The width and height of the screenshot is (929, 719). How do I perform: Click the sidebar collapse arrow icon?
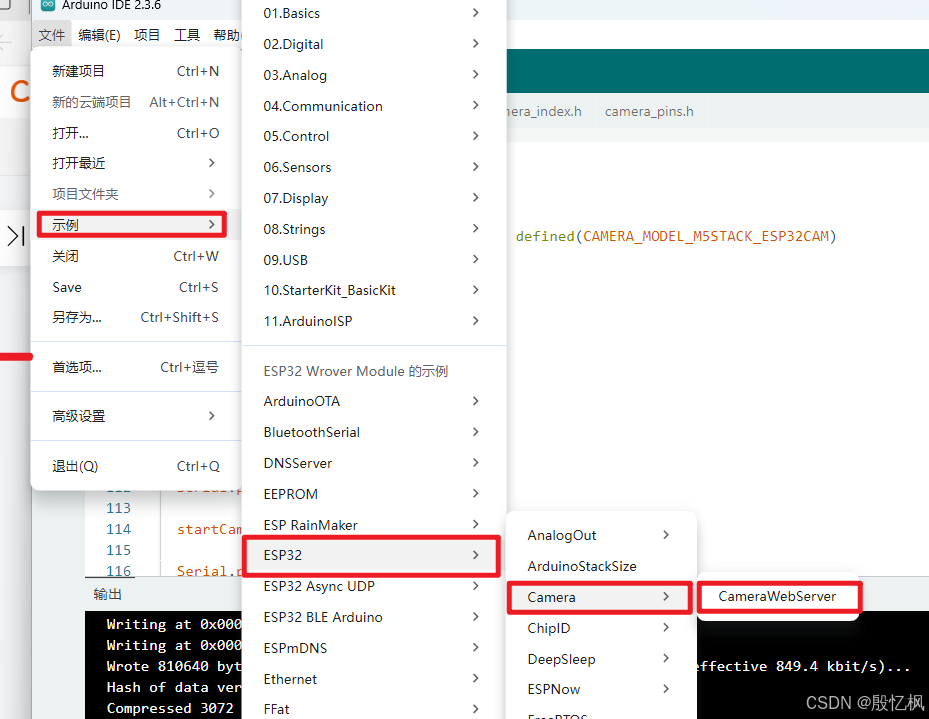tap(16, 236)
